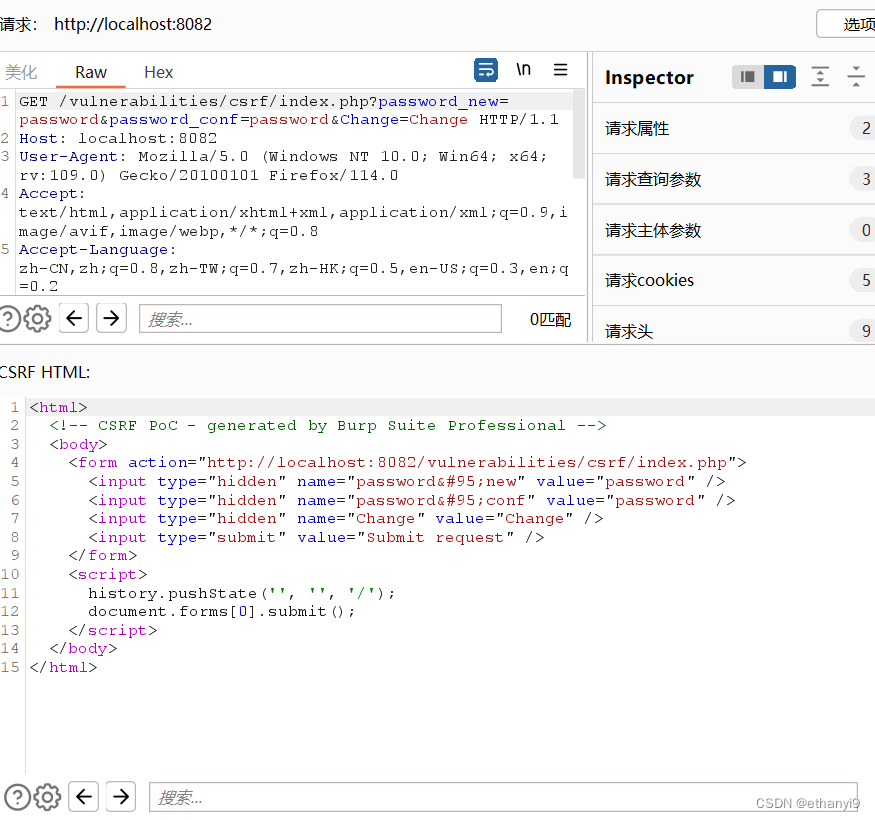Open request editor hamburger menu
The width and height of the screenshot is (875, 820).
[560, 70]
